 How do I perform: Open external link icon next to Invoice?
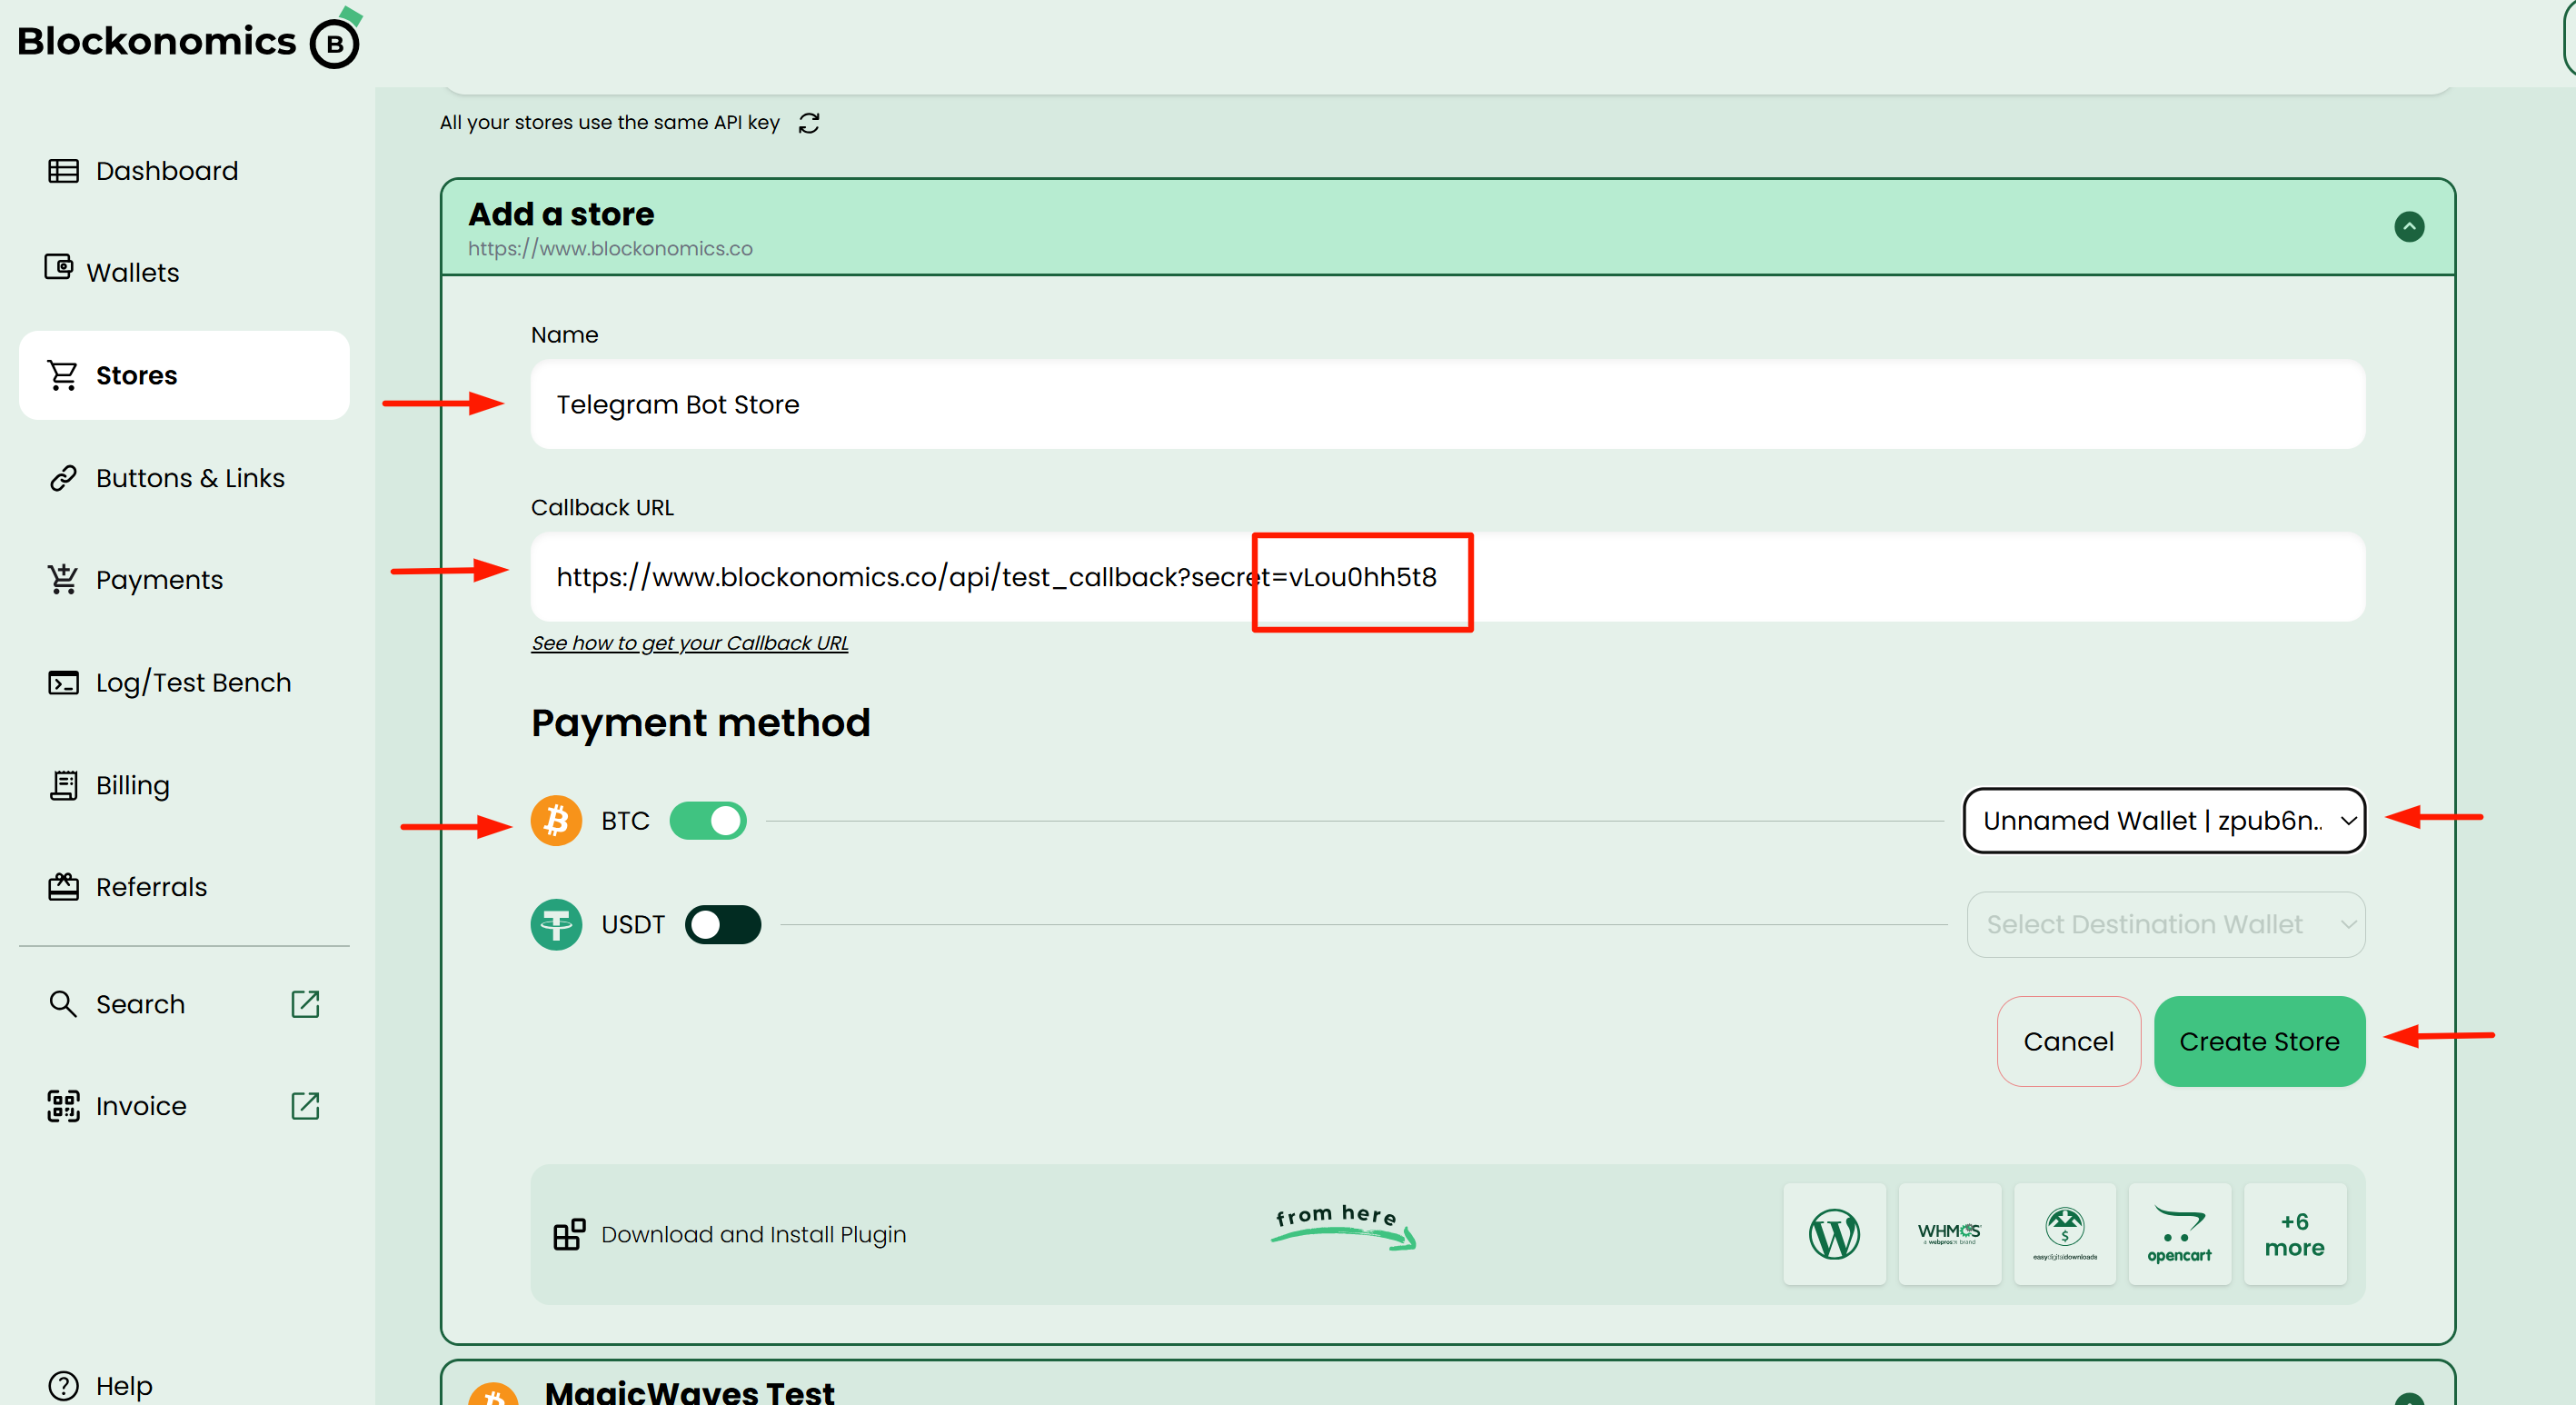point(305,1106)
